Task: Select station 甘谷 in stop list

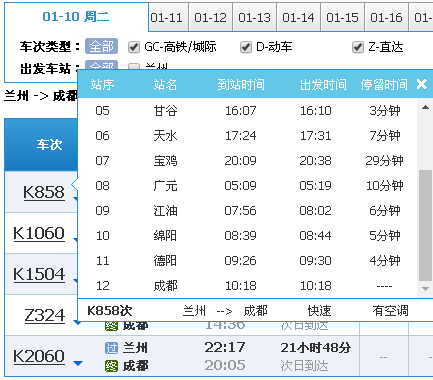Action: (165, 111)
